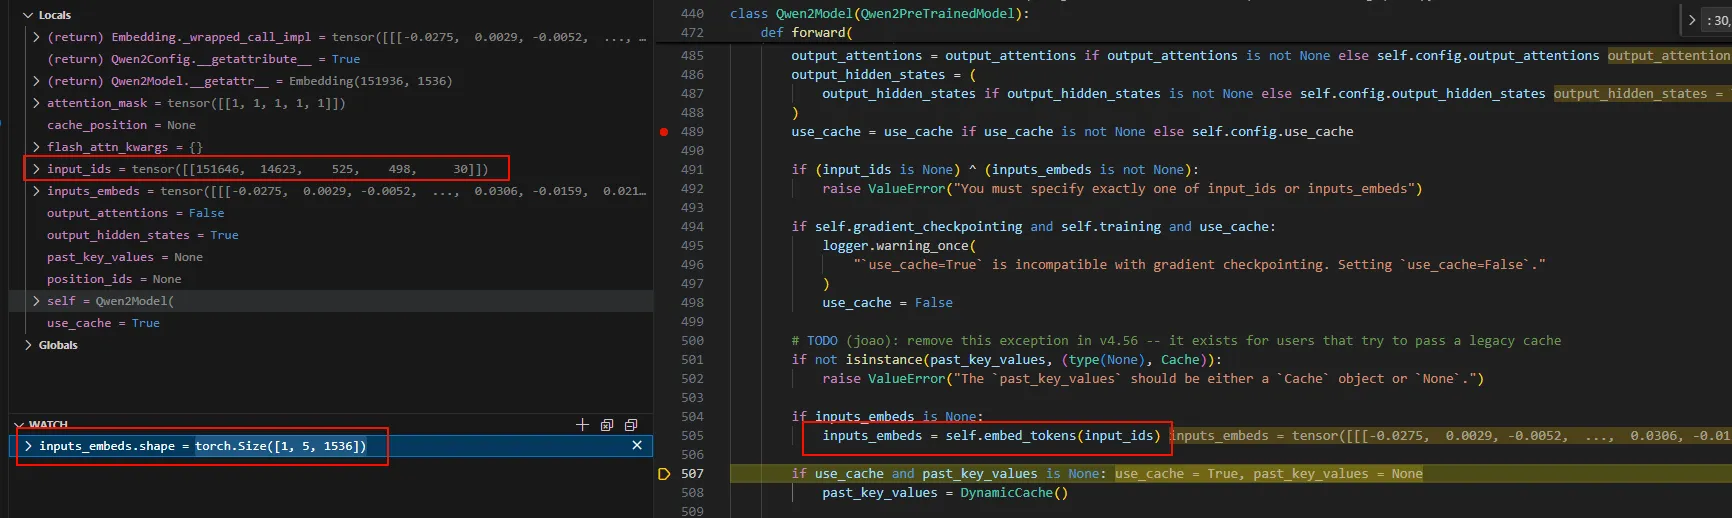Select the use_cache = True variable
The image size is (1732, 518).
tap(331, 323)
